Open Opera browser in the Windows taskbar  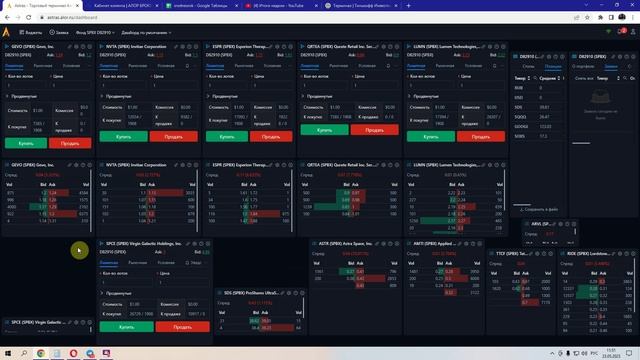pyautogui.click(x=73, y=353)
